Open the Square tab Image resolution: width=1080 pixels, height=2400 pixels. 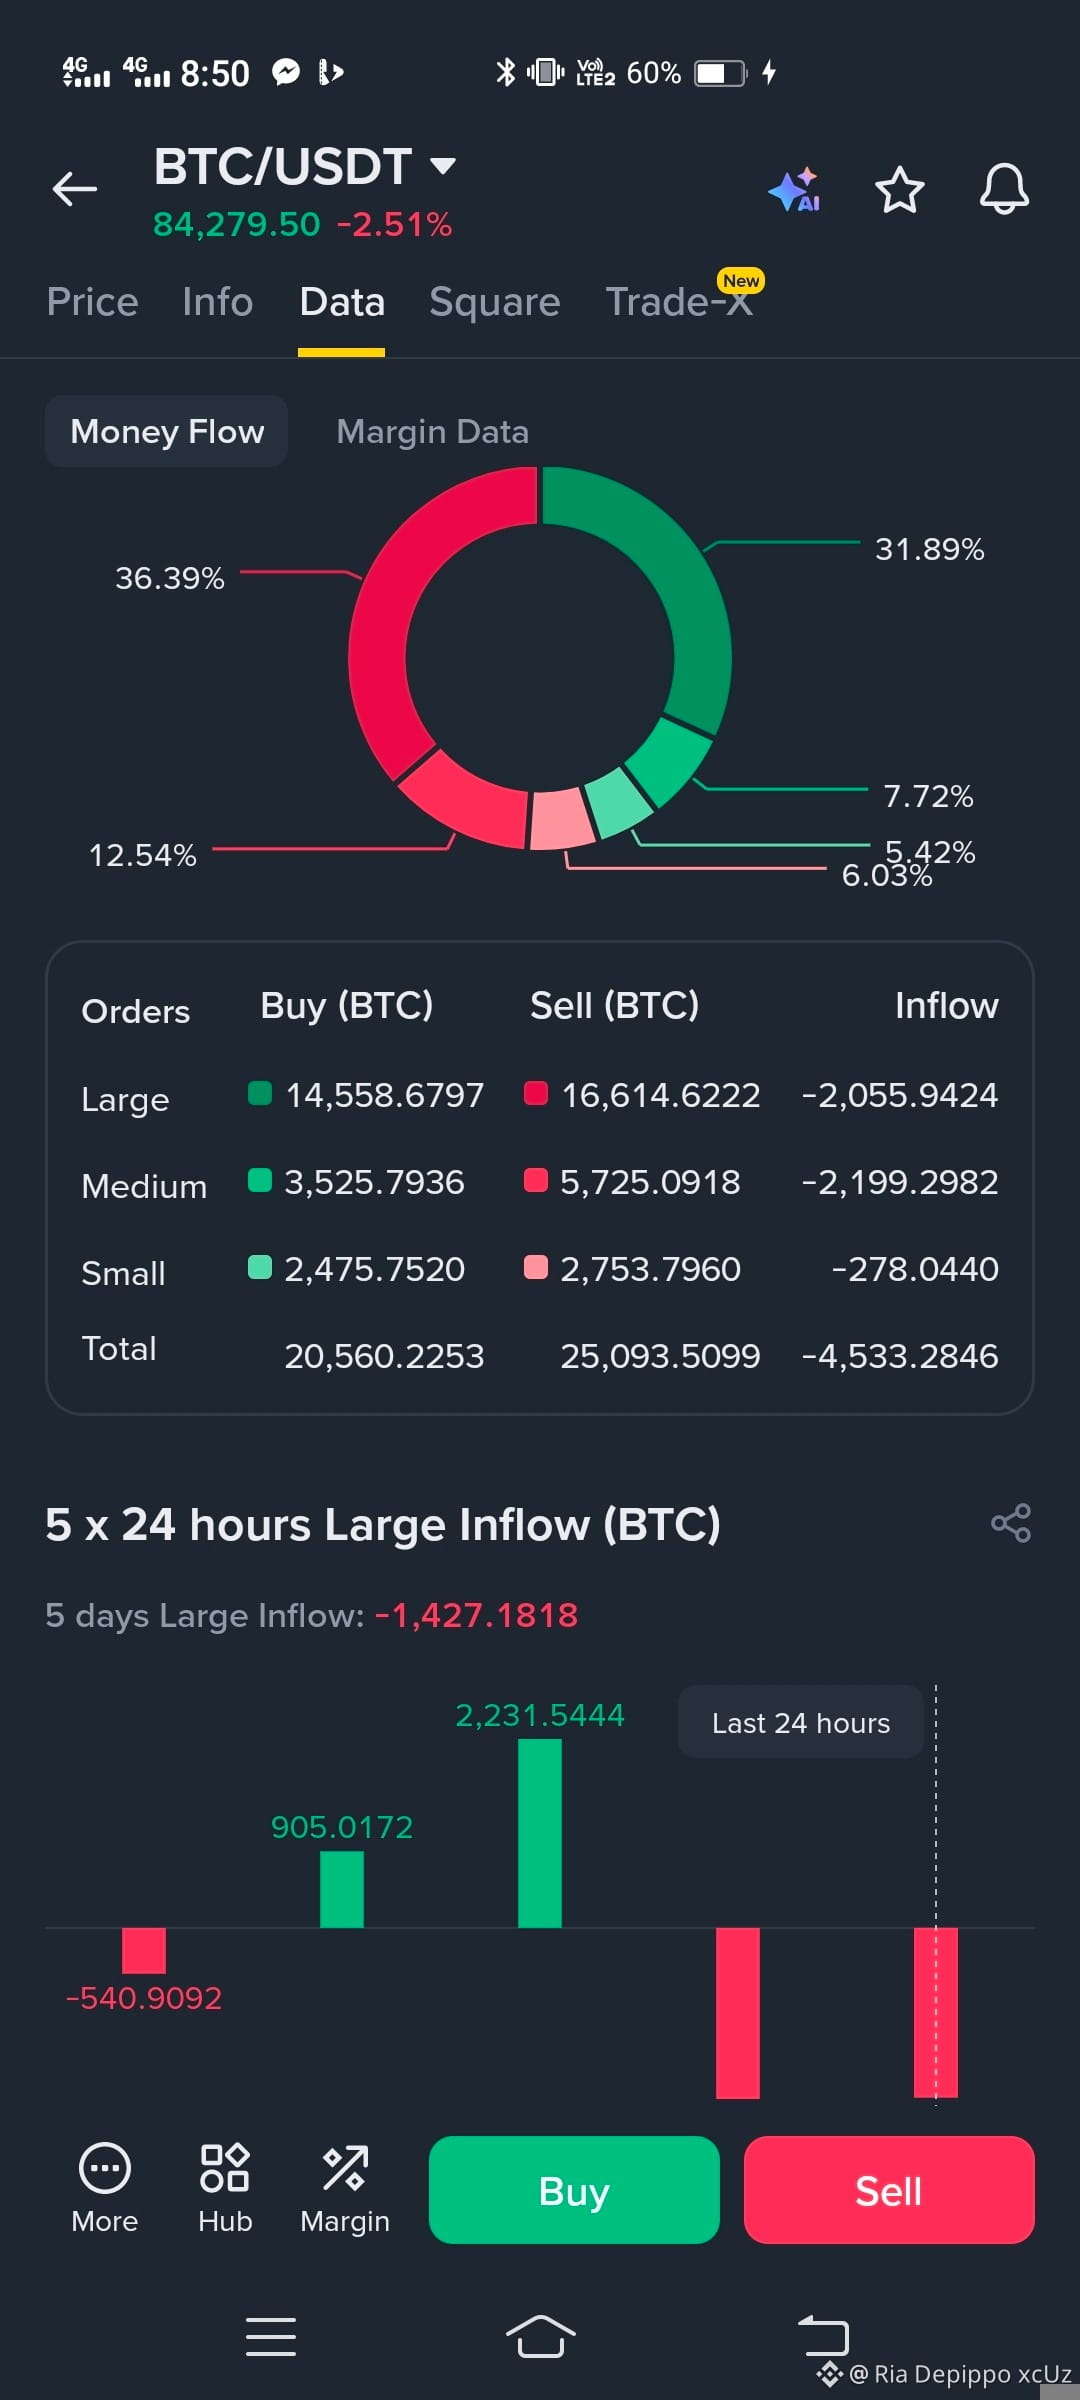click(x=494, y=302)
